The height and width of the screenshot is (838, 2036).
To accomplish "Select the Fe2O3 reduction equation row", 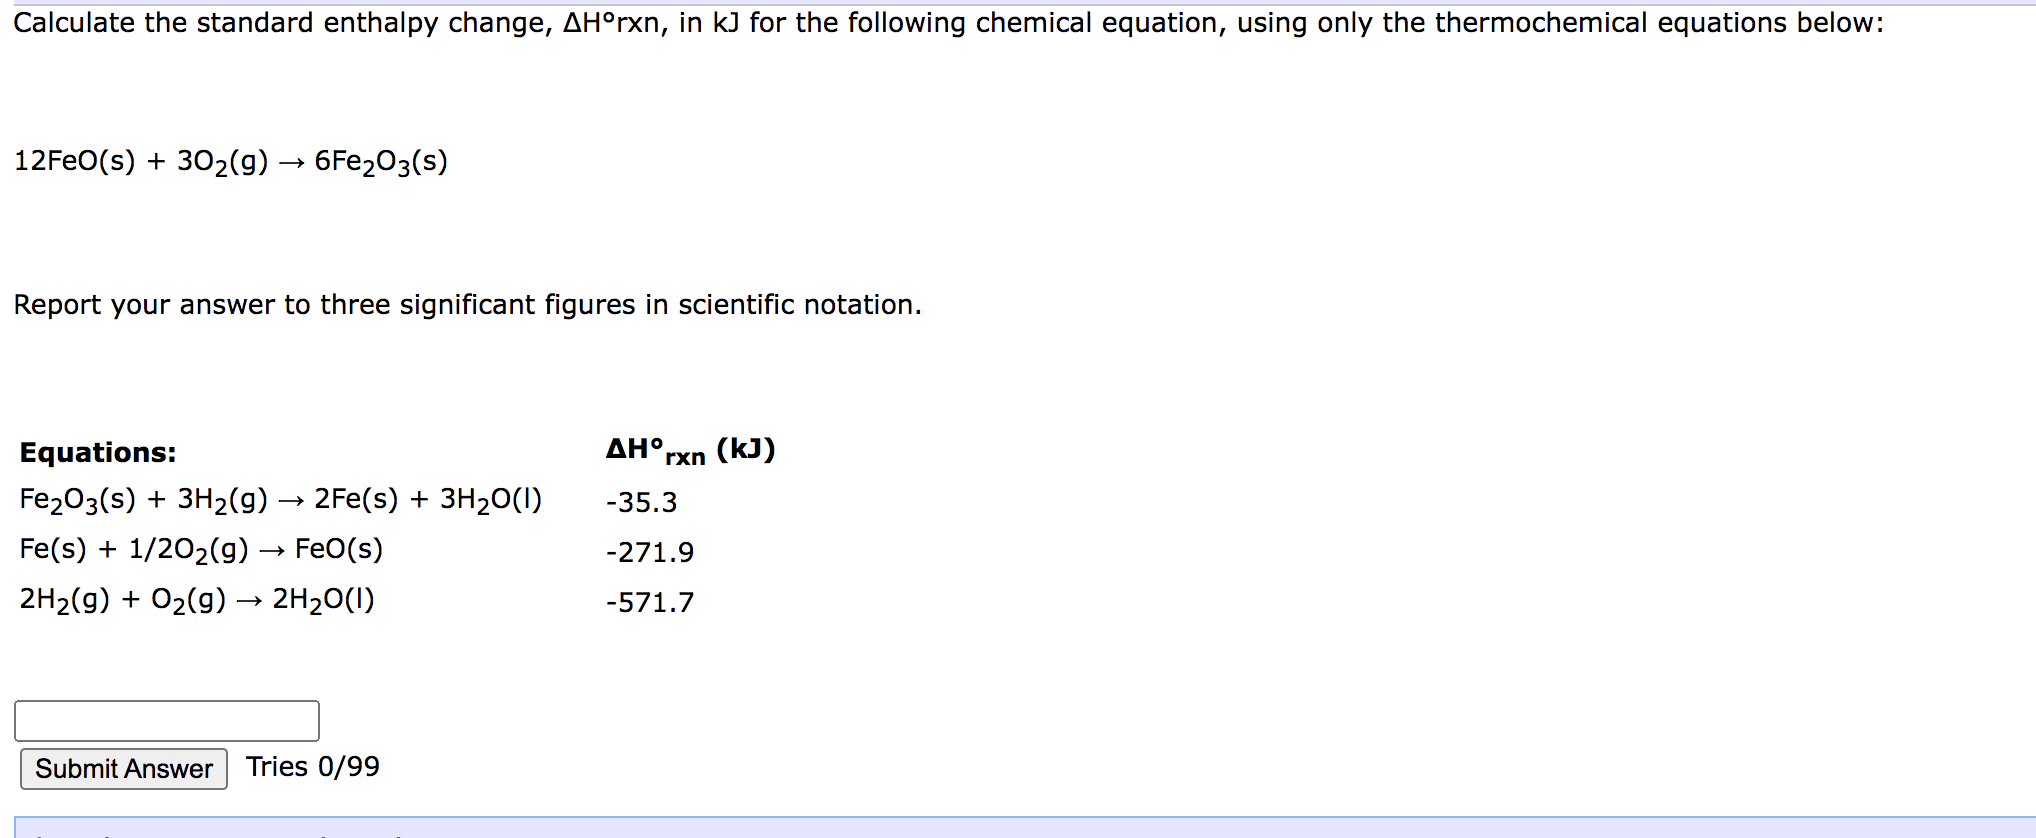I will coord(280,500).
